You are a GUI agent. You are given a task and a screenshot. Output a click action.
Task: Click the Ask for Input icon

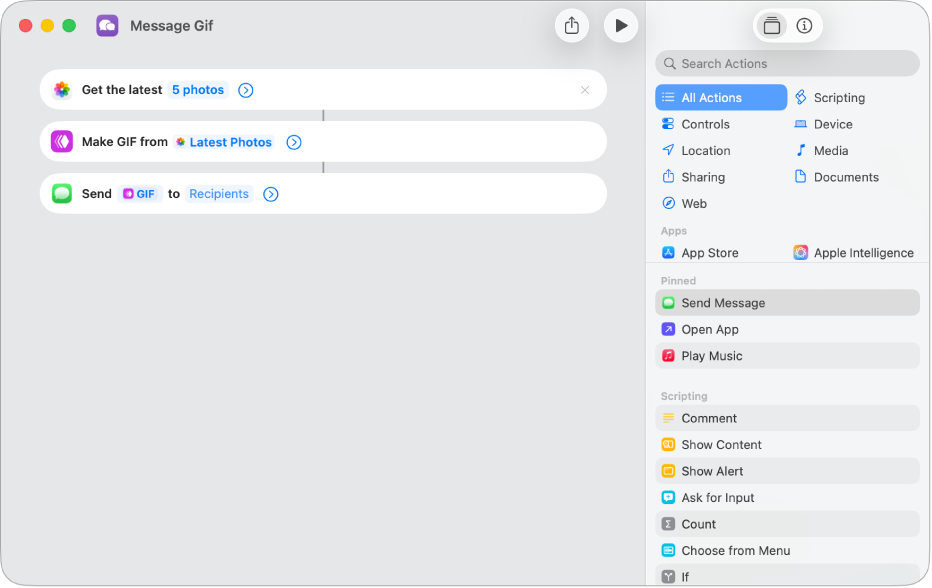(668, 498)
